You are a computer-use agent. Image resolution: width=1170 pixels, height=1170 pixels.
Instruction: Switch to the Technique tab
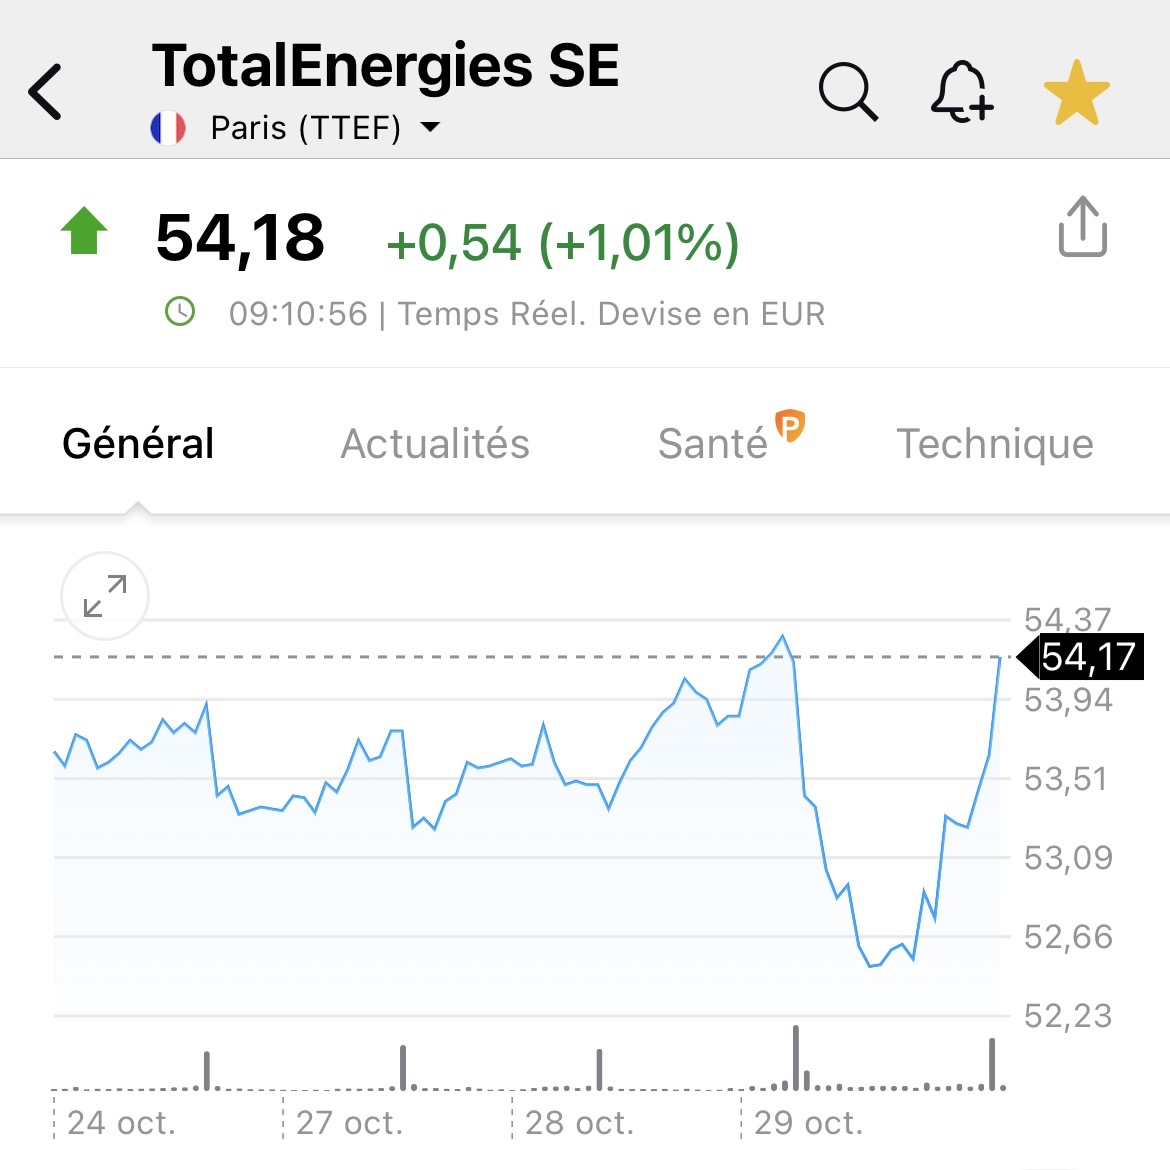click(995, 444)
